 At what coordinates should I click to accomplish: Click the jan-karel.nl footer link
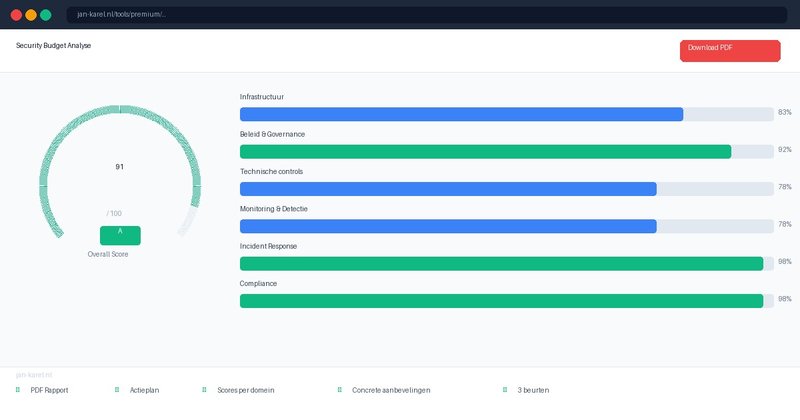(34, 375)
